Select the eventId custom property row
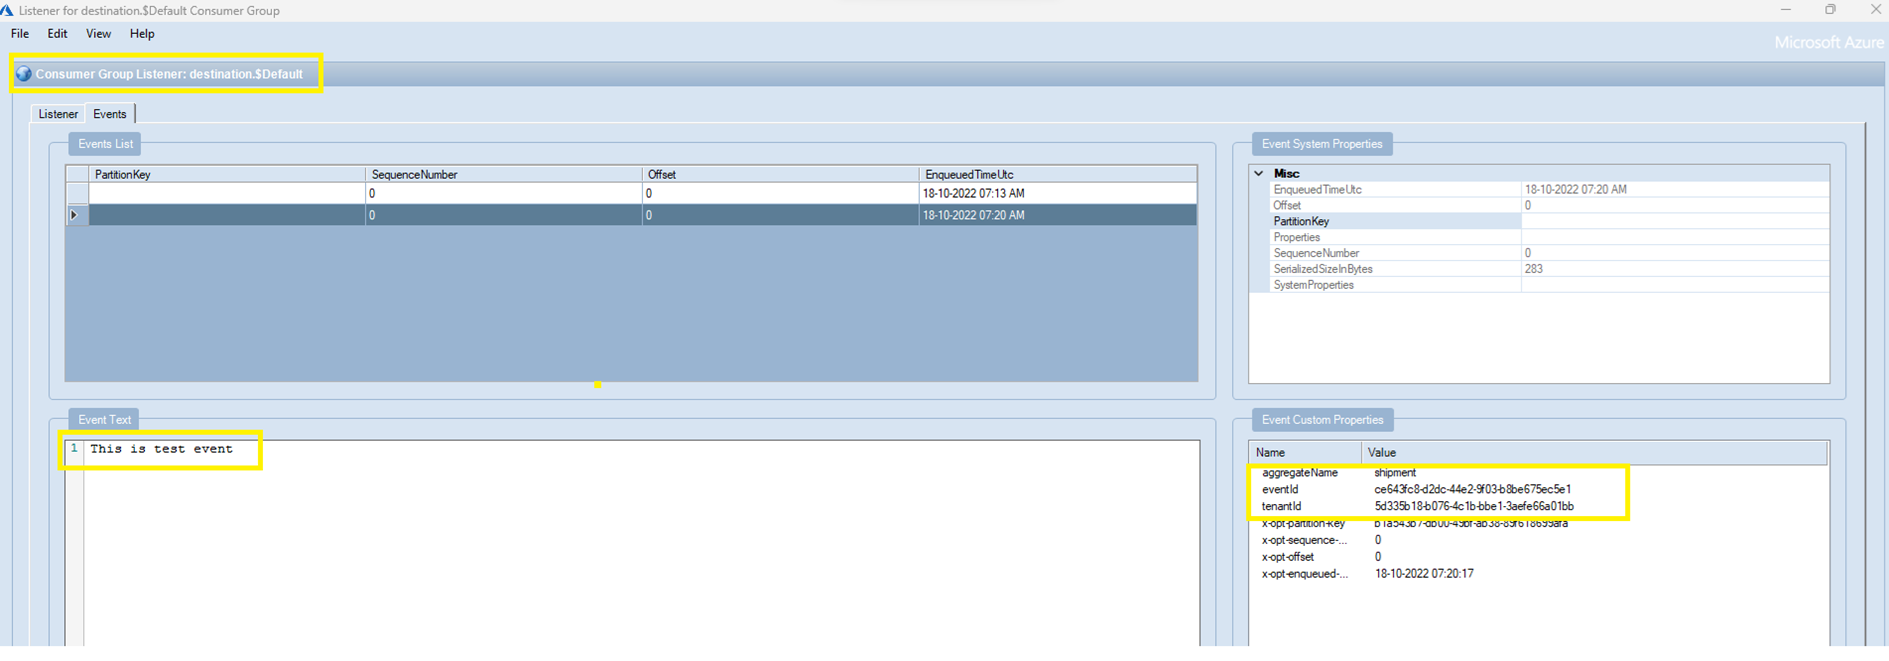Screen dimensions: 1889x661 (x=1280, y=490)
